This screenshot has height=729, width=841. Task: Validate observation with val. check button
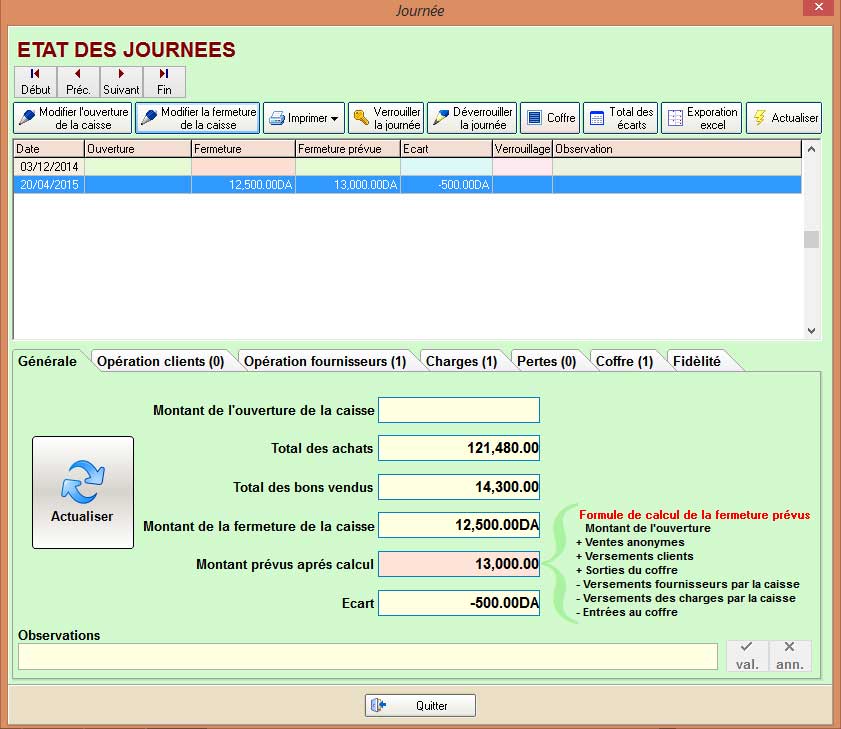[x=747, y=656]
